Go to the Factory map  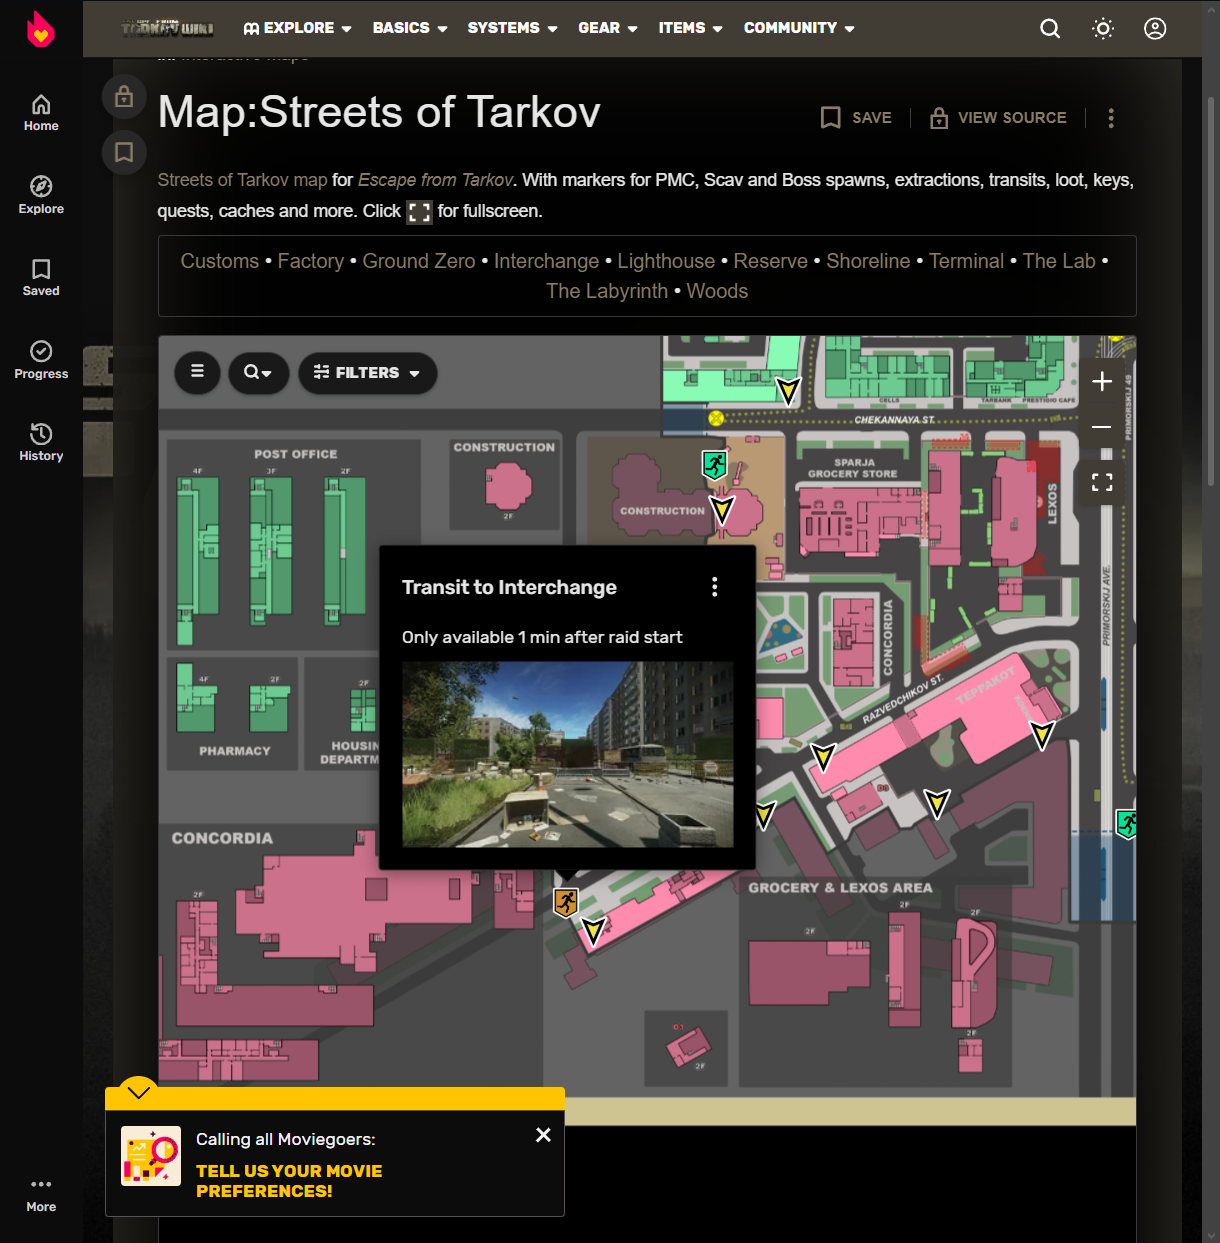point(310,261)
